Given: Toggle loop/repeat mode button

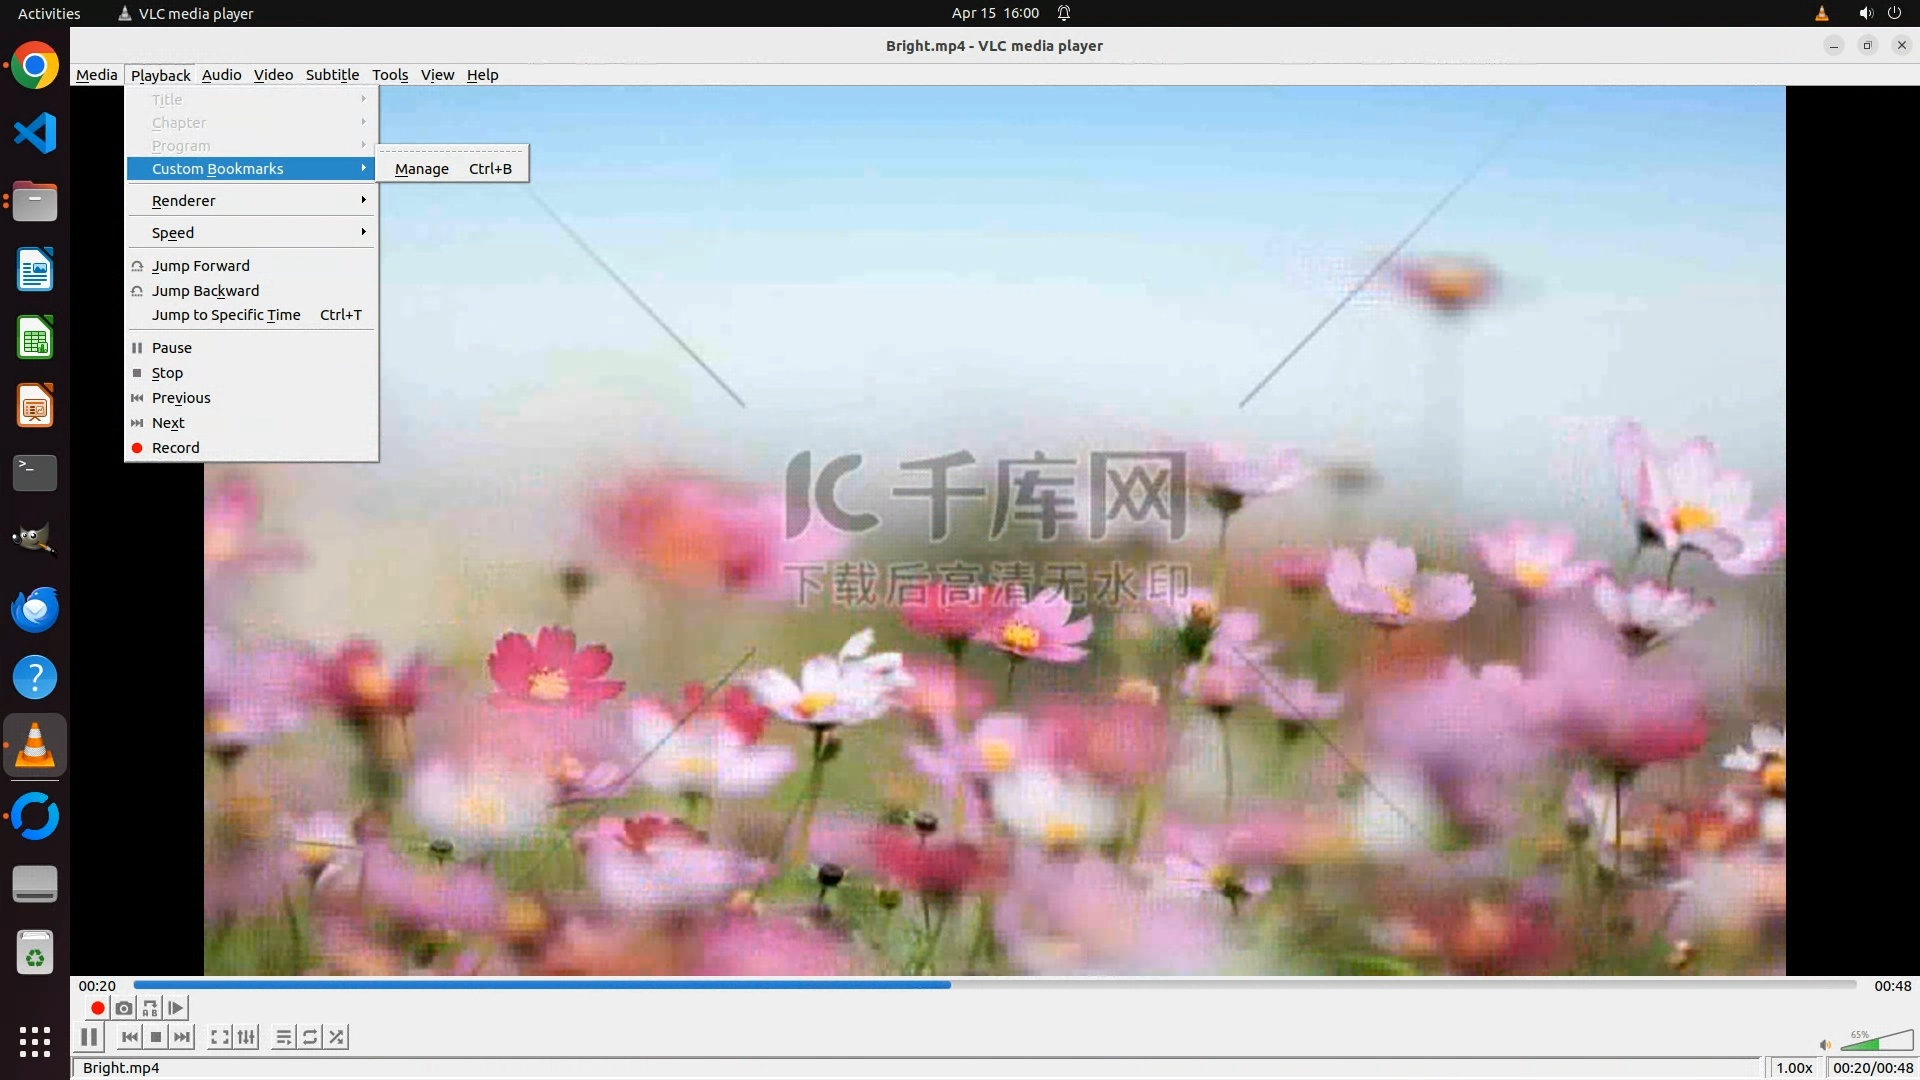Looking at the screenshot, I should coord(310,1037).
